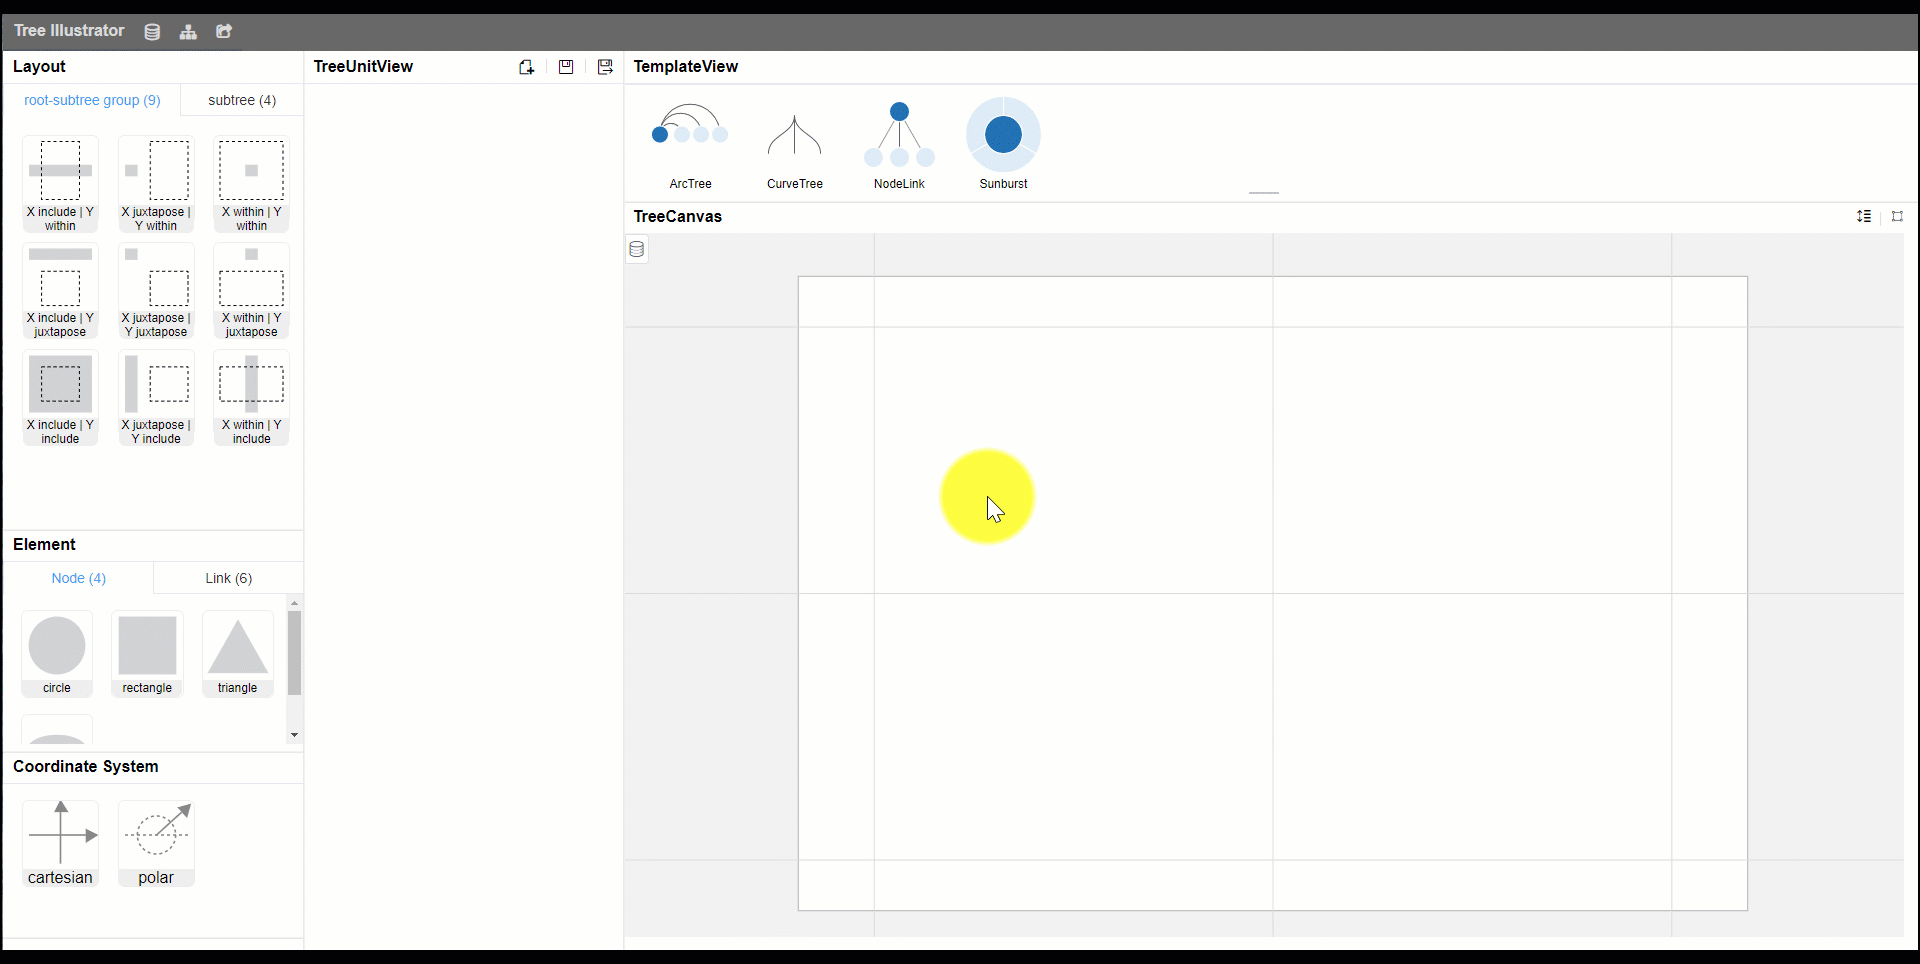Choose the X include | Y include layout
This screenshot has height=964, width=1920.
(x=60, y=398)
